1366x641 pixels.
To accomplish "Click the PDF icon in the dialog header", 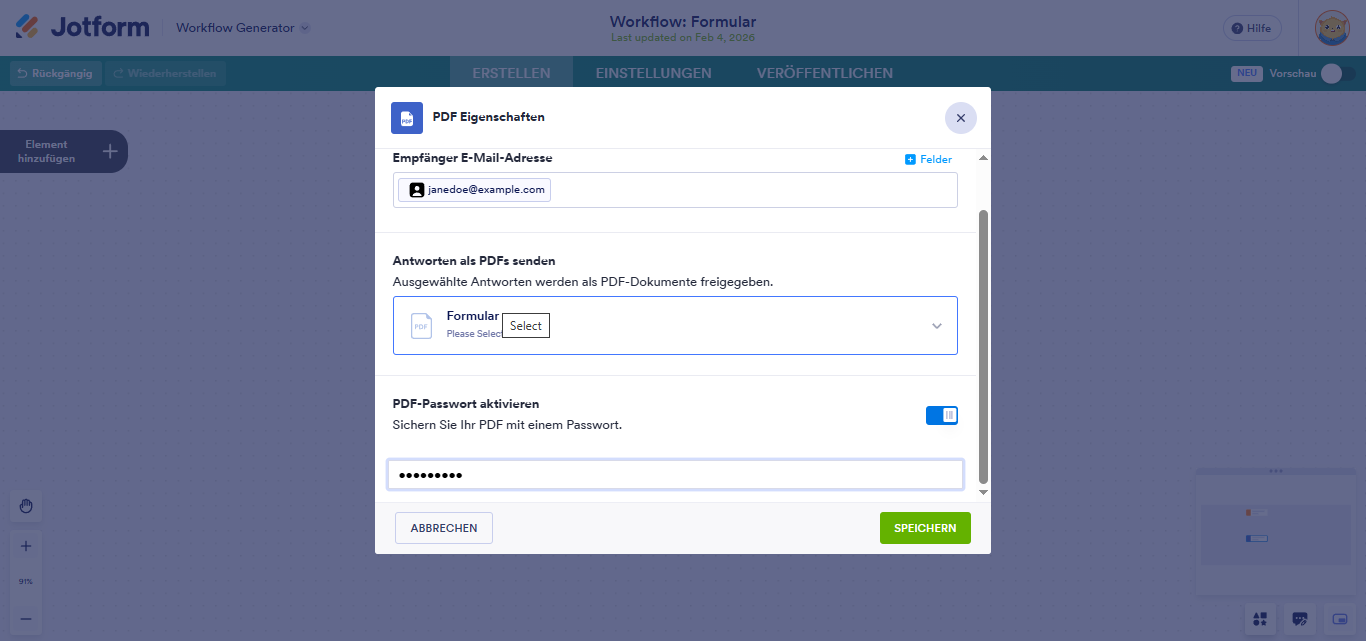I will [406, 117].
